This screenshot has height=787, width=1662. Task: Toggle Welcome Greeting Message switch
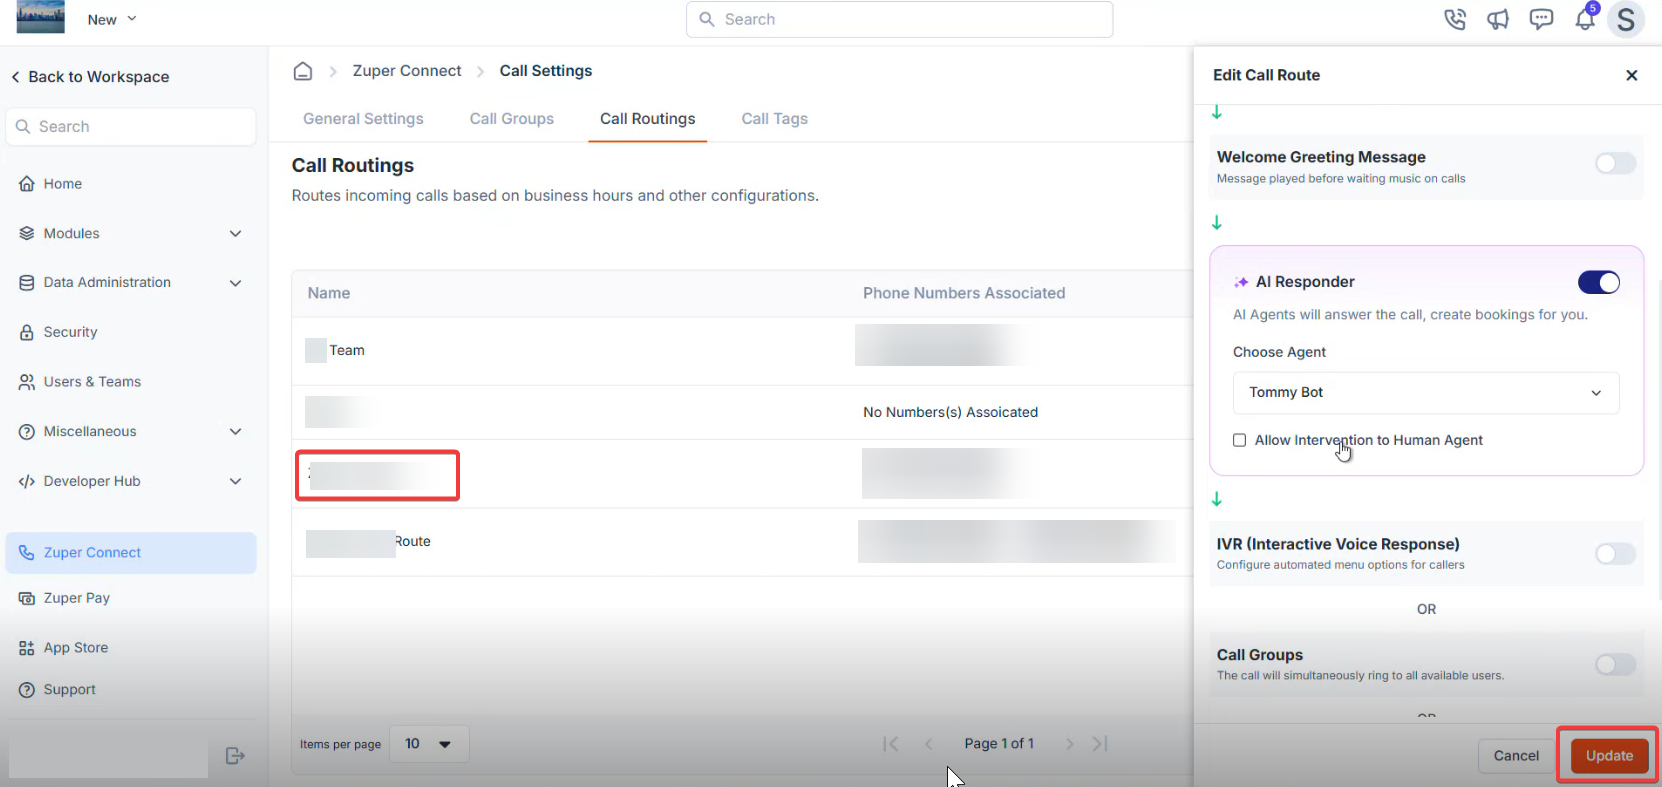click(1615, 163)
